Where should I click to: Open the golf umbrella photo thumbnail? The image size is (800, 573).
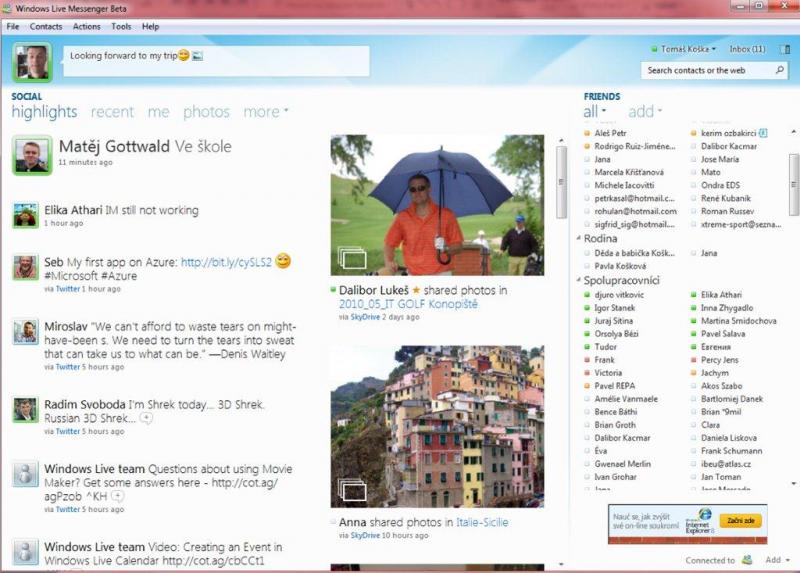(437, 205)
